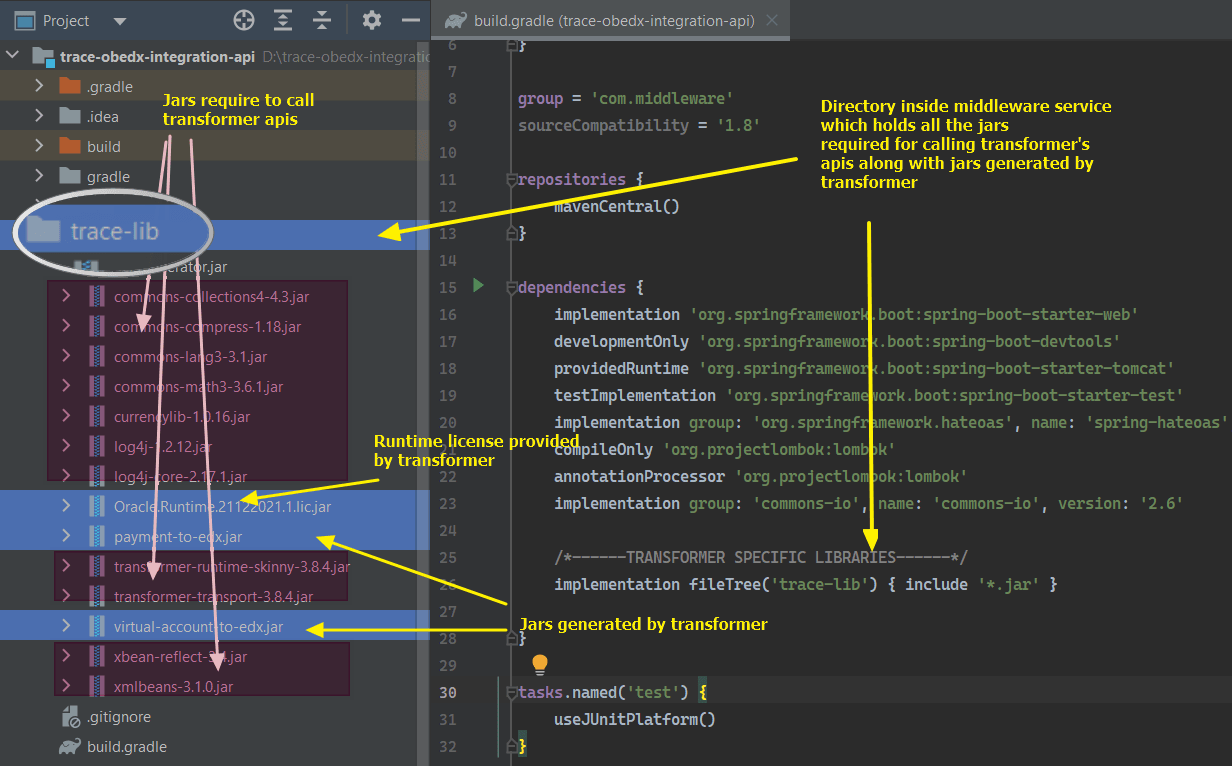Expand the .gradle folder chevron

(39, 86)
